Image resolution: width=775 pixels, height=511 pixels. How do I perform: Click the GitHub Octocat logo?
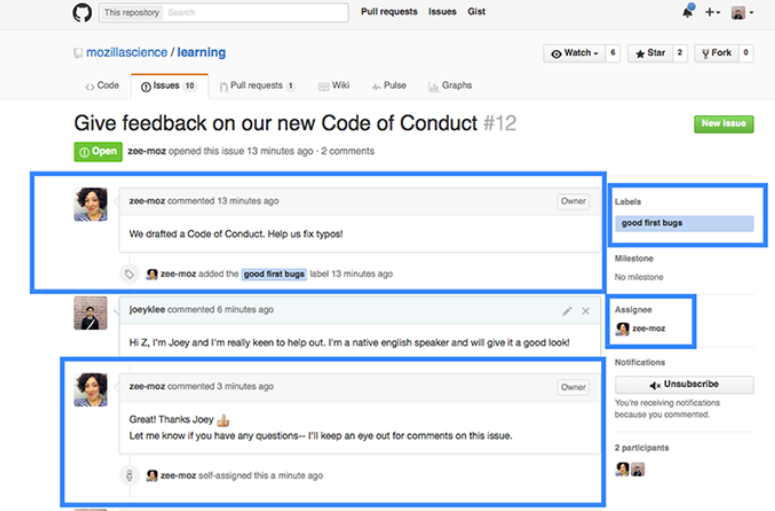82,12
